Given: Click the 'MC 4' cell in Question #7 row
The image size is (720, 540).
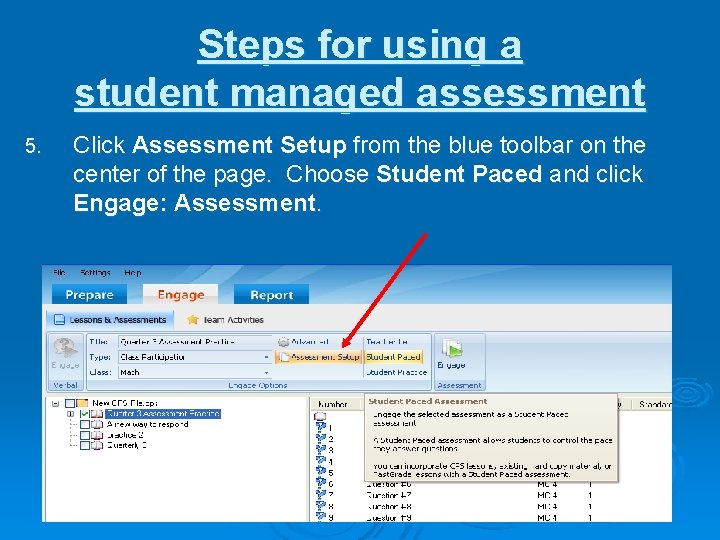Looking at the screenshot, I should [547, 495].
